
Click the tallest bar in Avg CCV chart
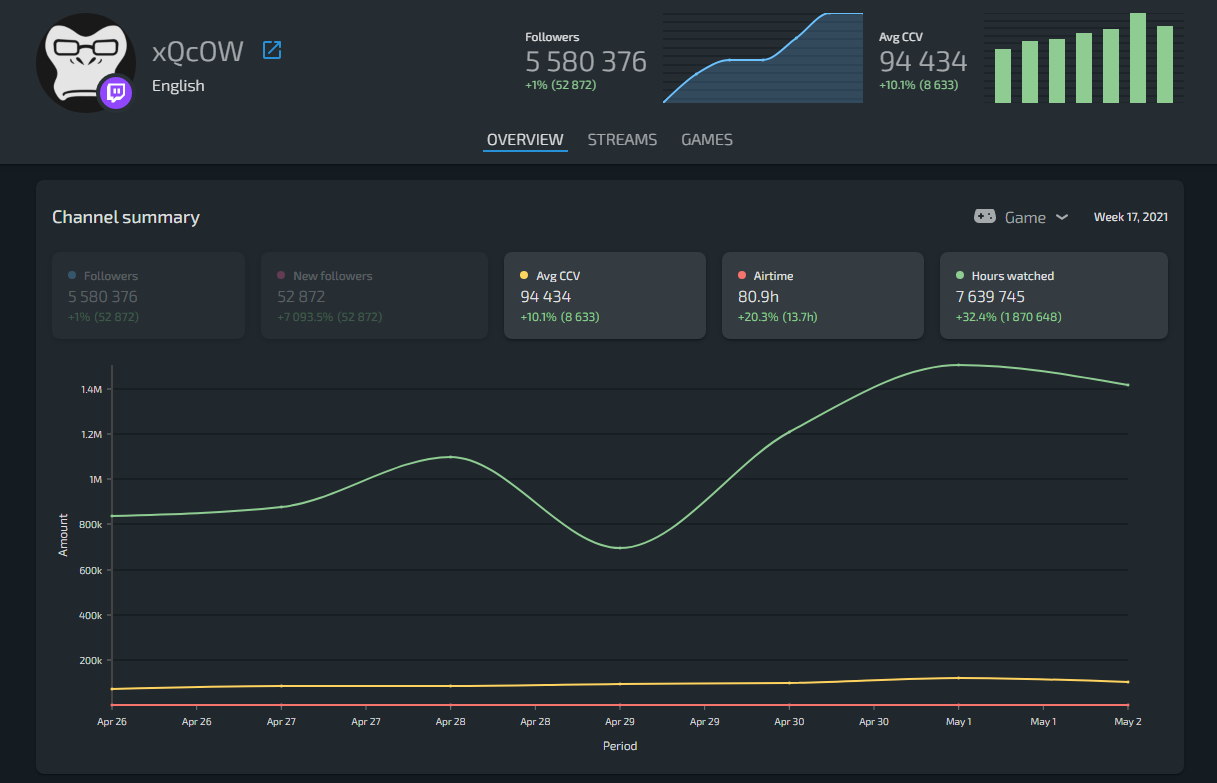(x=1138, y=58)
